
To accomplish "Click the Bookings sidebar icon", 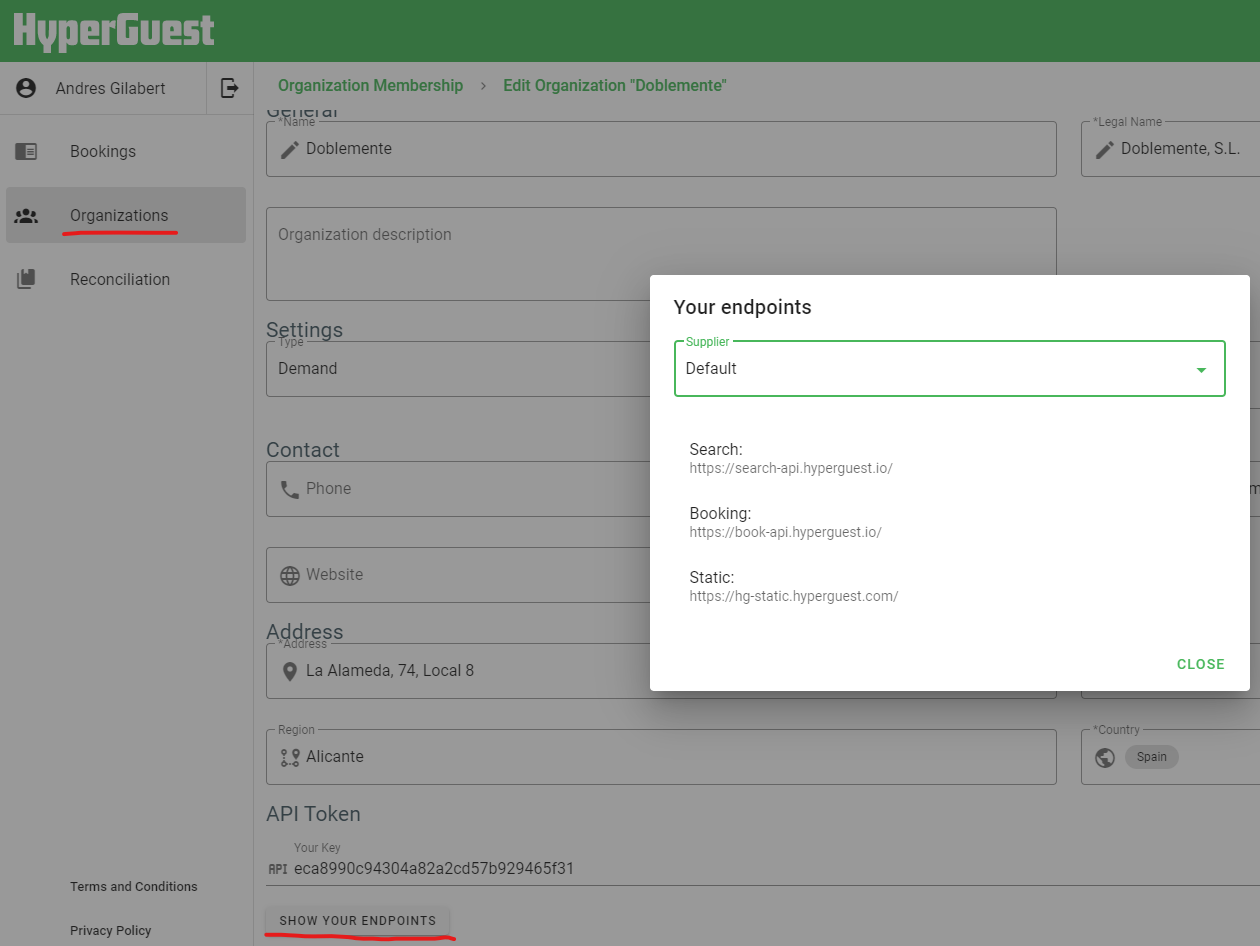I will click(x=27, y=152).
